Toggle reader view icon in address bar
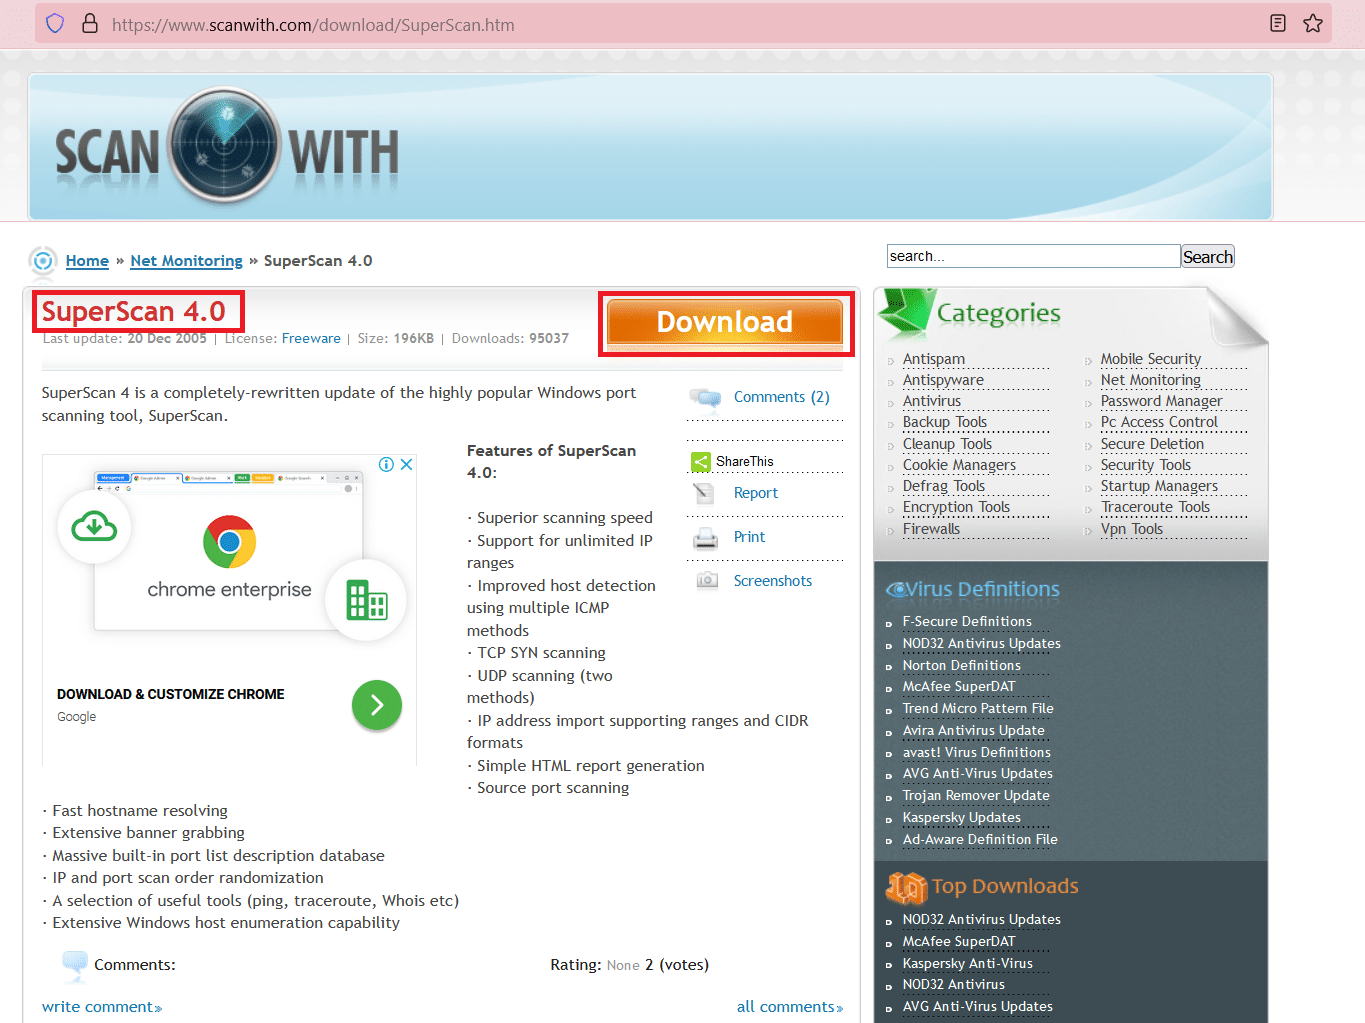1365x1023 pixels. pos(1278,23)
